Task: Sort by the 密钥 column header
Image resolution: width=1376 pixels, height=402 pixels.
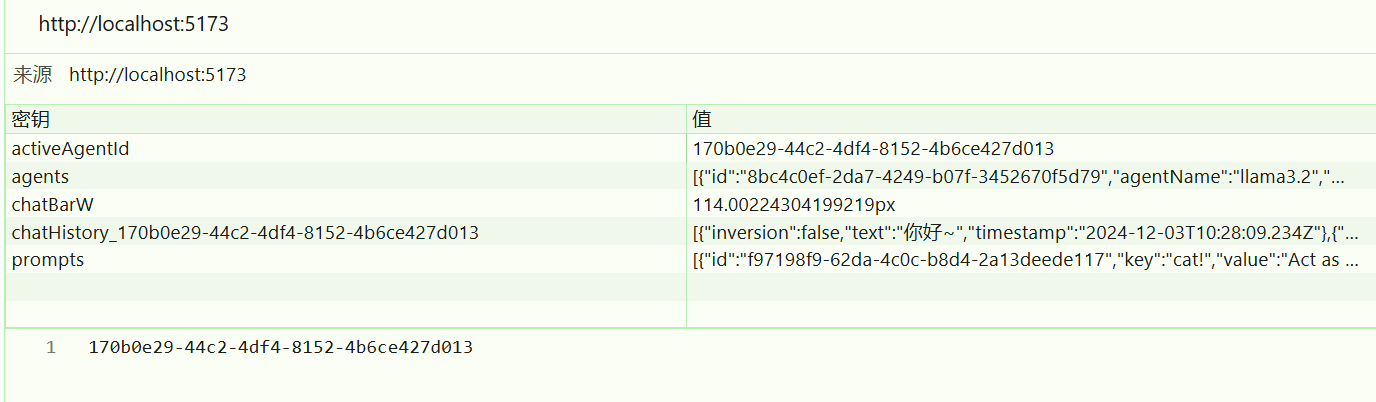Action: pyautogui.click(x=345, y=119)
